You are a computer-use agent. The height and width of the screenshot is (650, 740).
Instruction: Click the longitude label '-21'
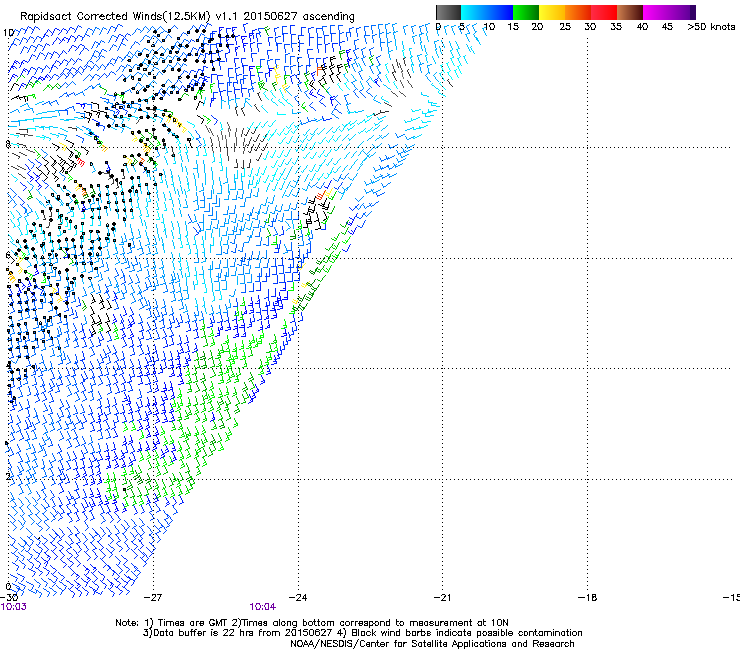pyautogui.click(x=442, y=598)
